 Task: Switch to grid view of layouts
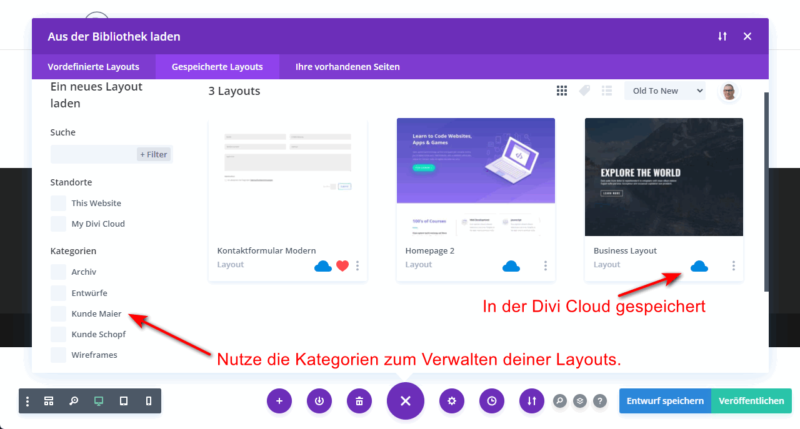[563, 91]
